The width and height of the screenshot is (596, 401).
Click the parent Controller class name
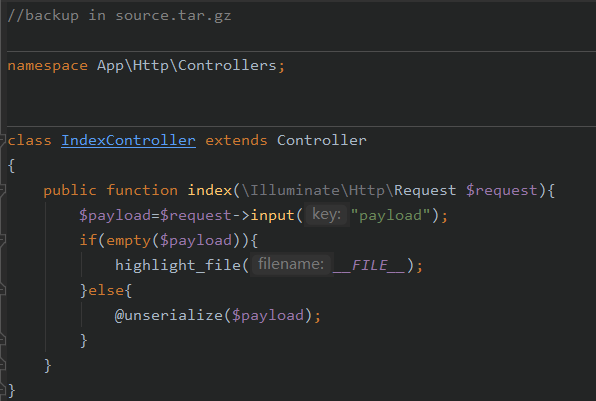(322, 140)
